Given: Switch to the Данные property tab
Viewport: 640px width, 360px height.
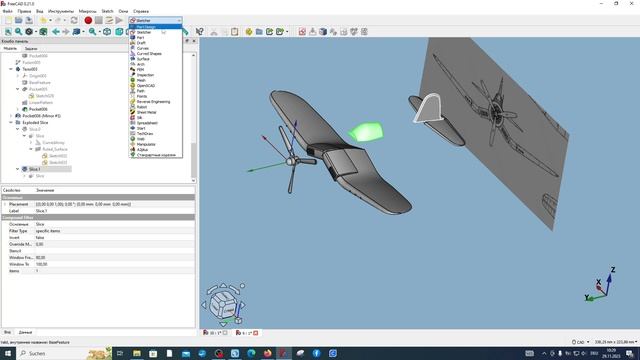Looking at the screenshot, I should [25, 332].
